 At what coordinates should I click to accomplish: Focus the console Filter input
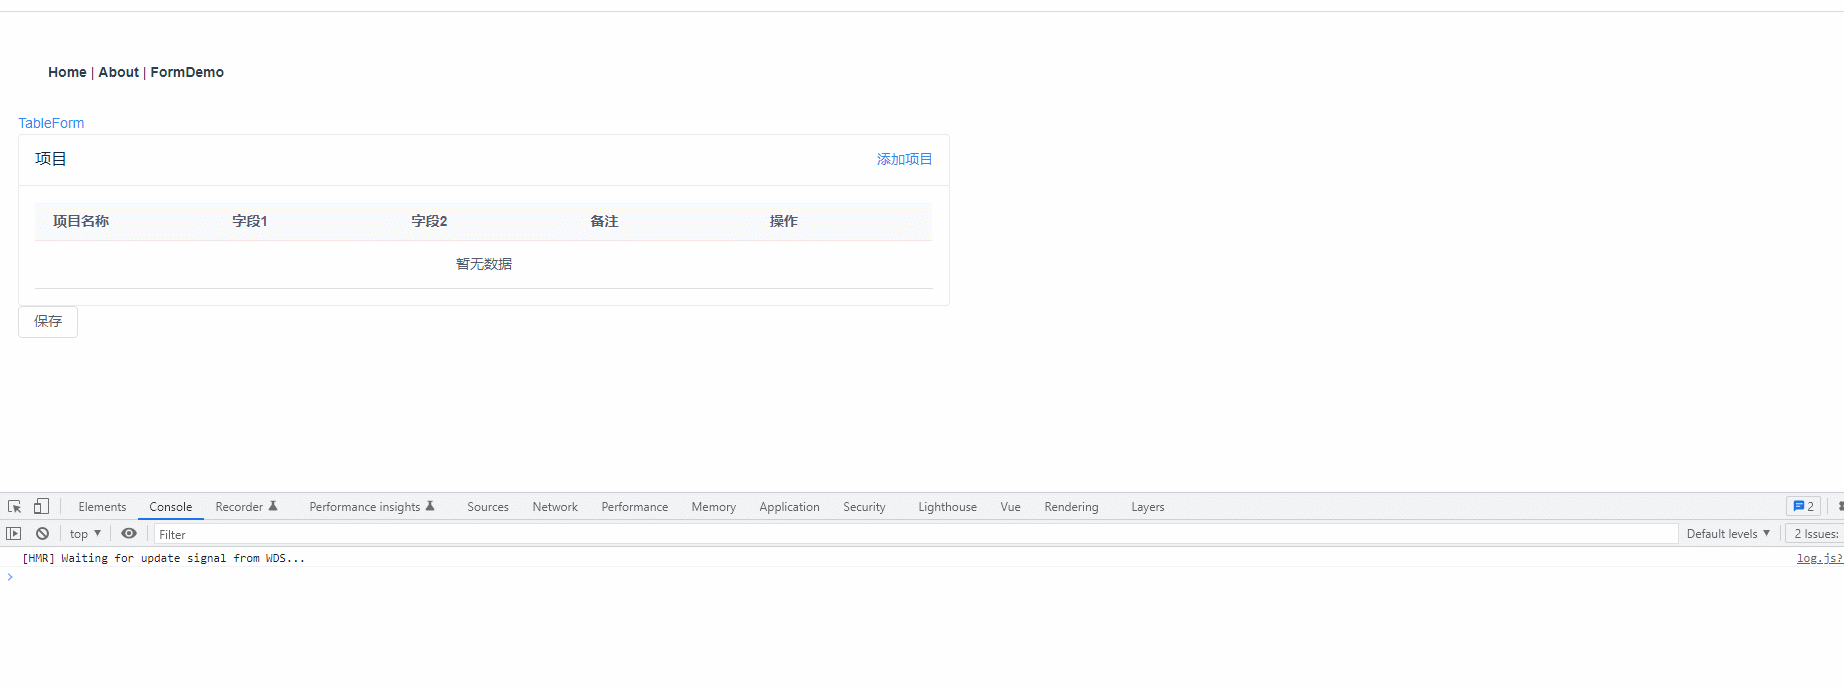(x=915, y=534)
